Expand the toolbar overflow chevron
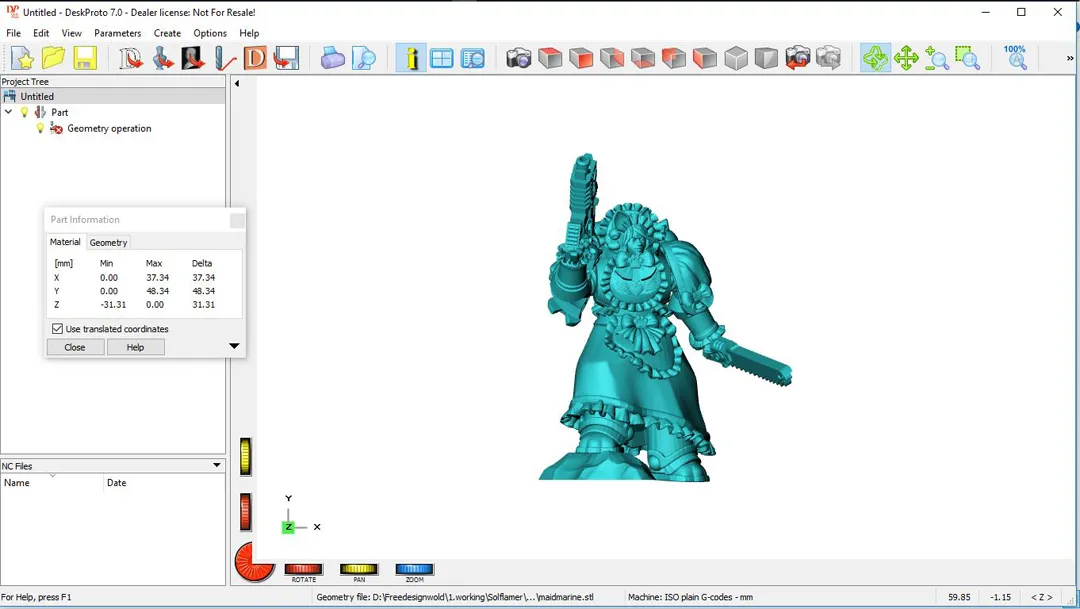Viewport: 1080px width, 609px height. click(1070, 59)
